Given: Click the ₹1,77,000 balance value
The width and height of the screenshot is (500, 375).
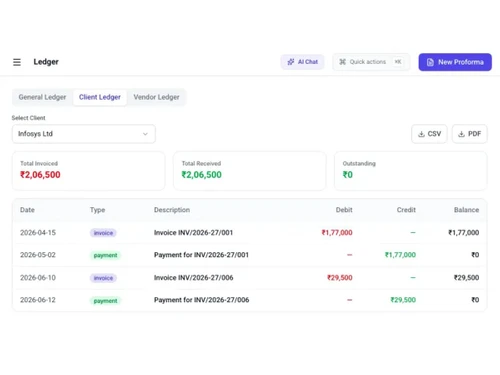Looking at the screenshot, I should [464, 233].
